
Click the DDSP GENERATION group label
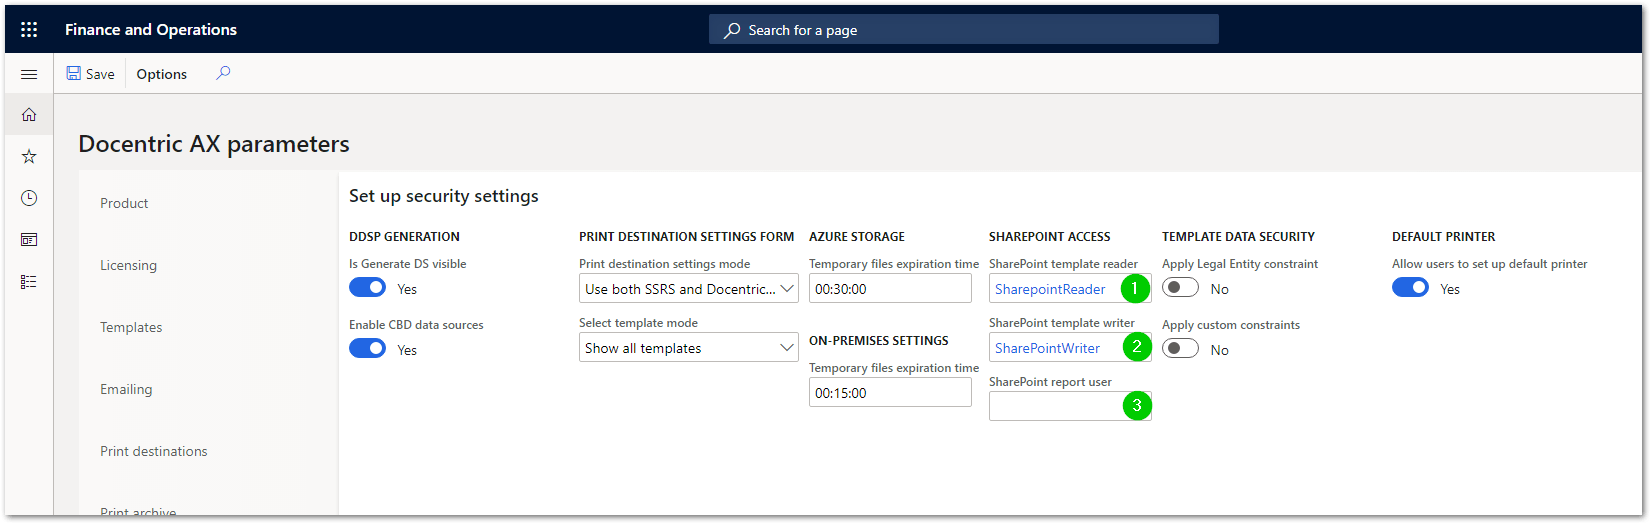coord(404,237)
